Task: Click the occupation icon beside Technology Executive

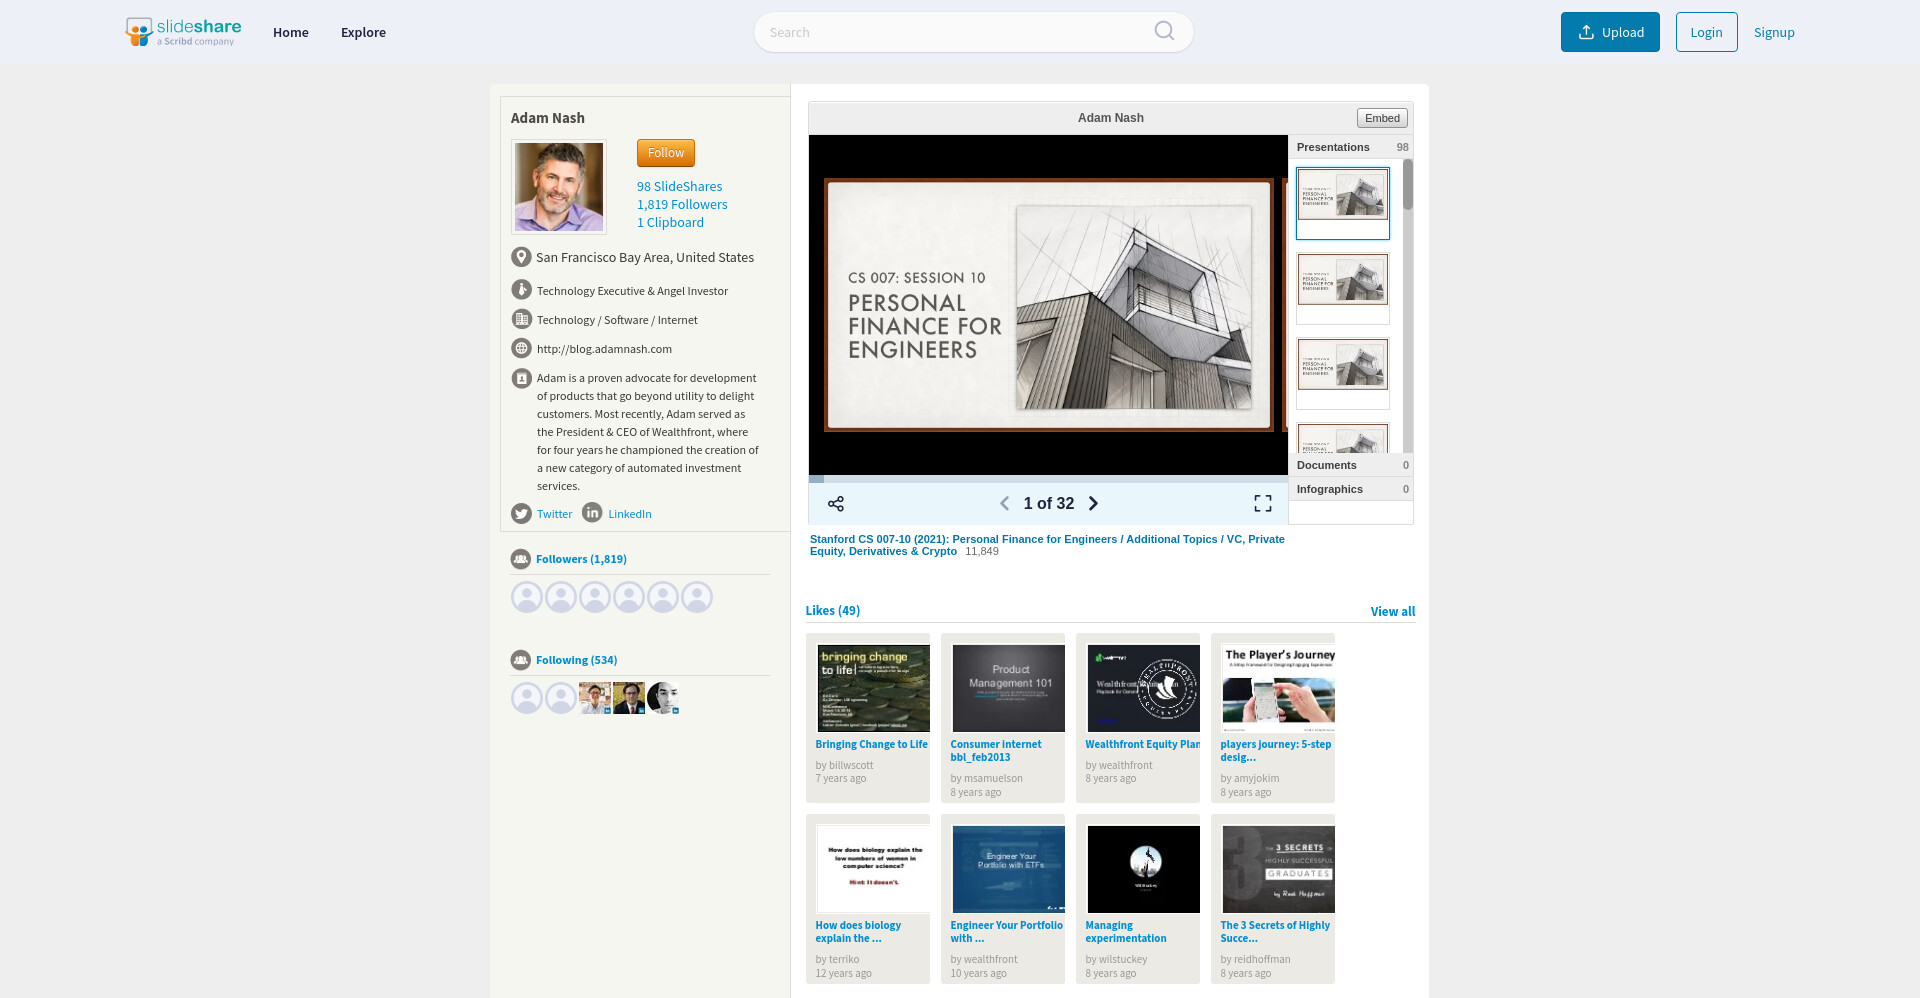Action: point(521,290)
